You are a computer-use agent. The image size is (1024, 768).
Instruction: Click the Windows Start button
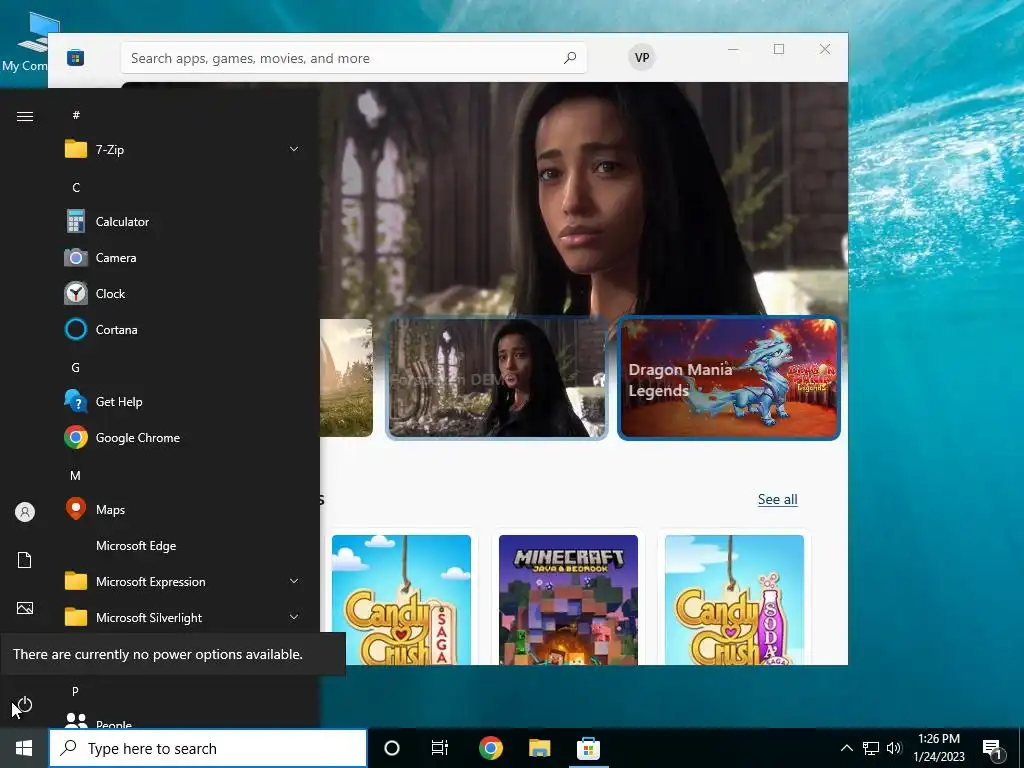pyautogui.click(x=24, y=748)
